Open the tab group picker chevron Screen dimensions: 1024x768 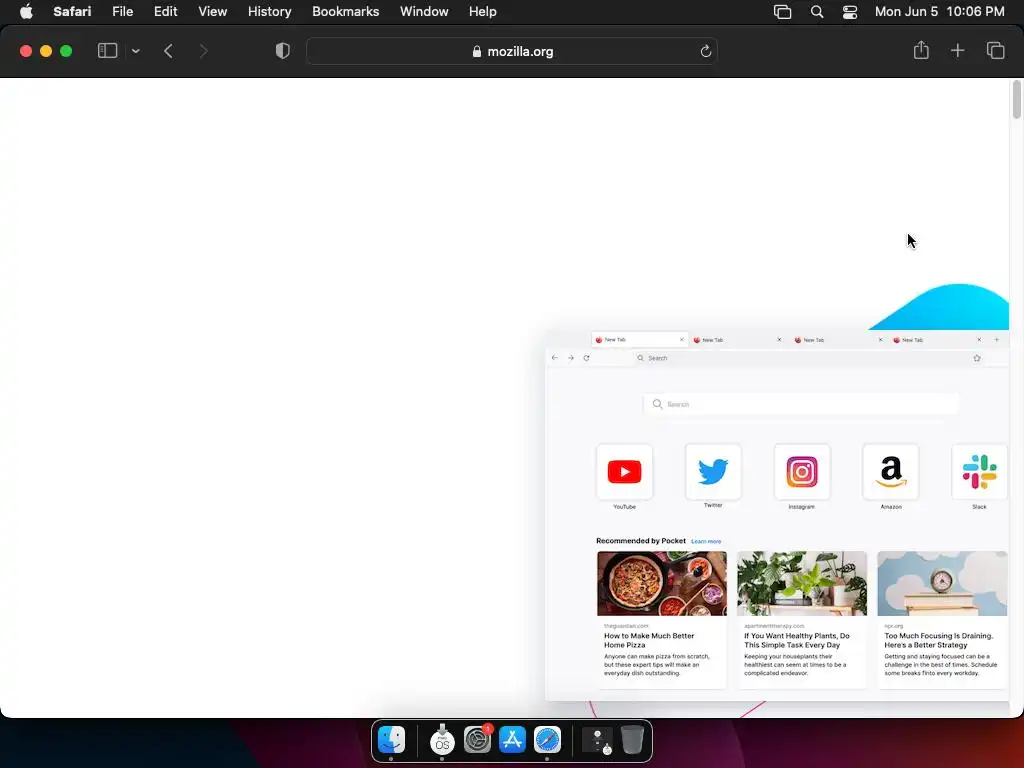[135, 51]
